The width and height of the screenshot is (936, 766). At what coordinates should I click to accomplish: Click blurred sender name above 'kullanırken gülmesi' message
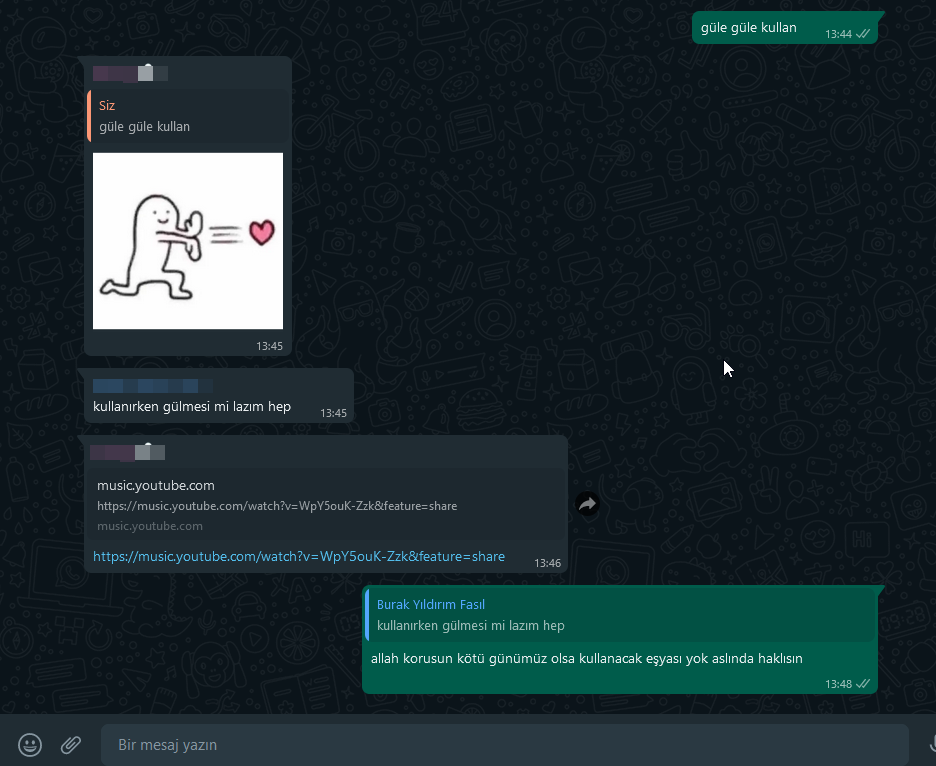(x=153, y=386)
